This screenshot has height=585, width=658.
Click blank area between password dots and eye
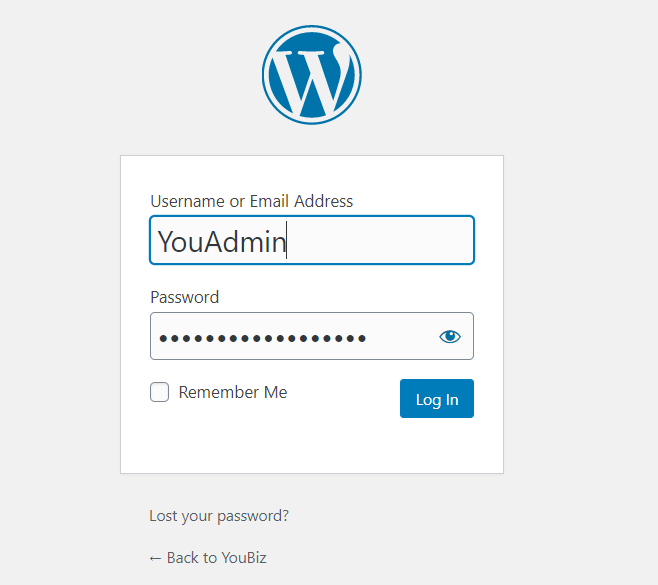coord(402,337)
